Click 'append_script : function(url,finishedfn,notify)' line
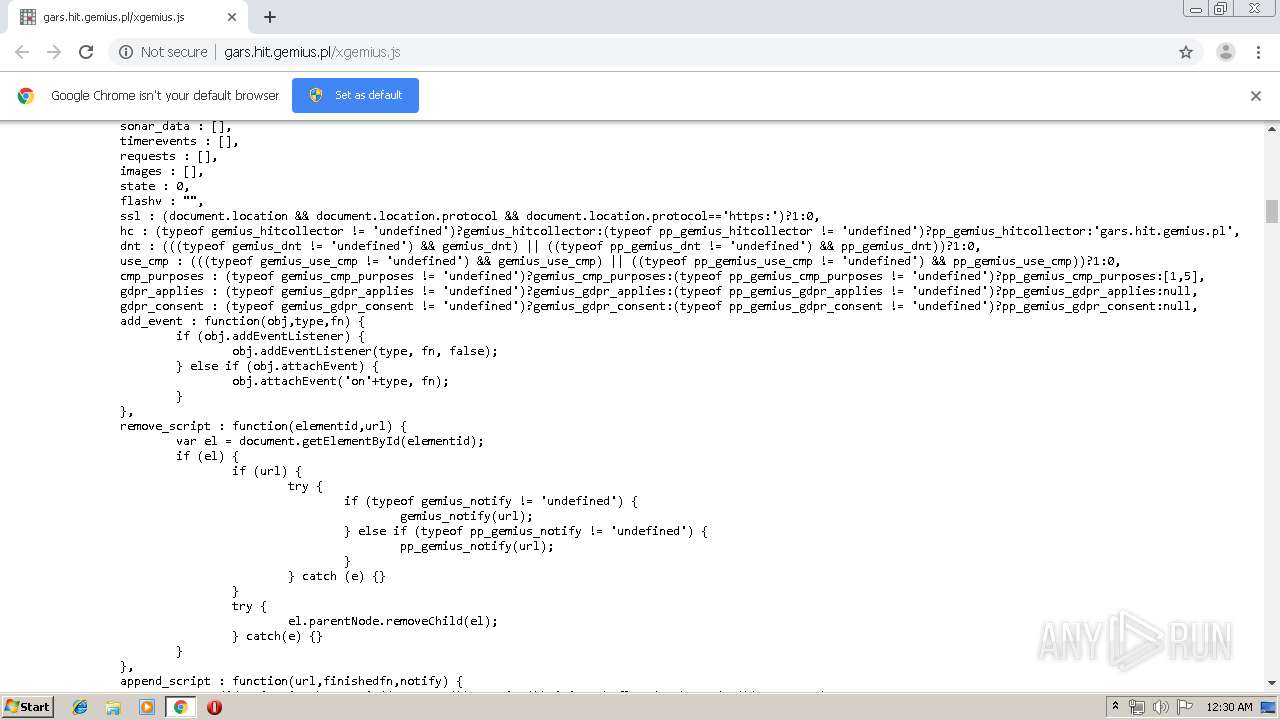Image resolution: width=1280 pixels, height=720 pixels. point(292,681)
